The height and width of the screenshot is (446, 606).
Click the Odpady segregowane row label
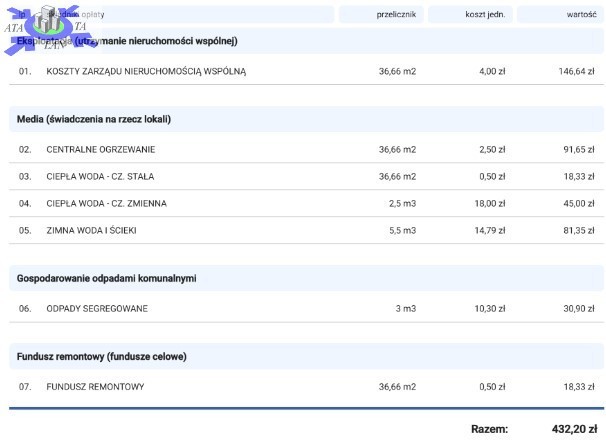click(x=97, y=309)
